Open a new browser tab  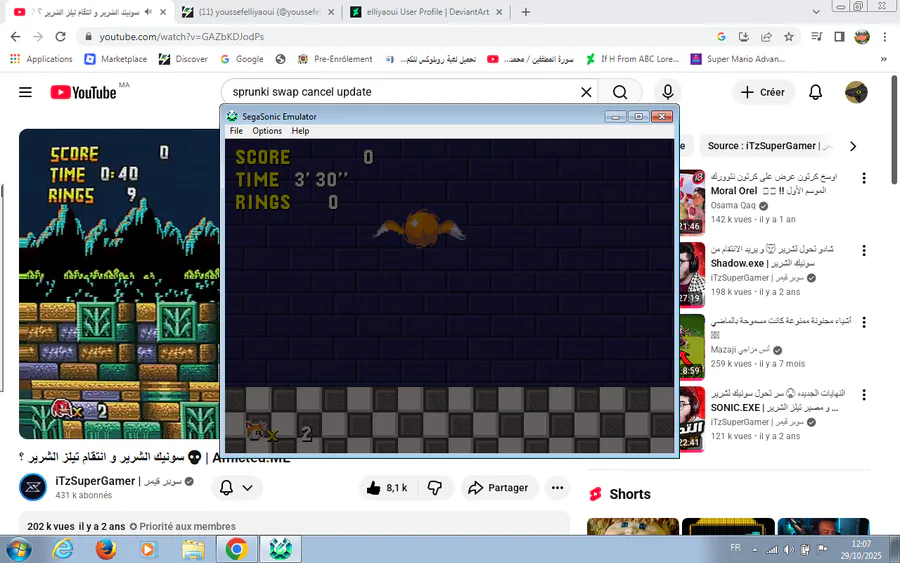coord(526,12)
